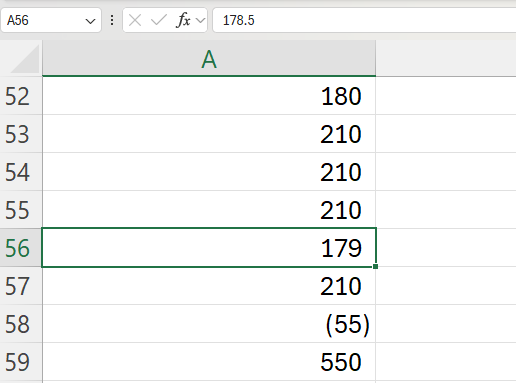
Task: Click empty cell B56 next to 179
Action: (446, 248)
